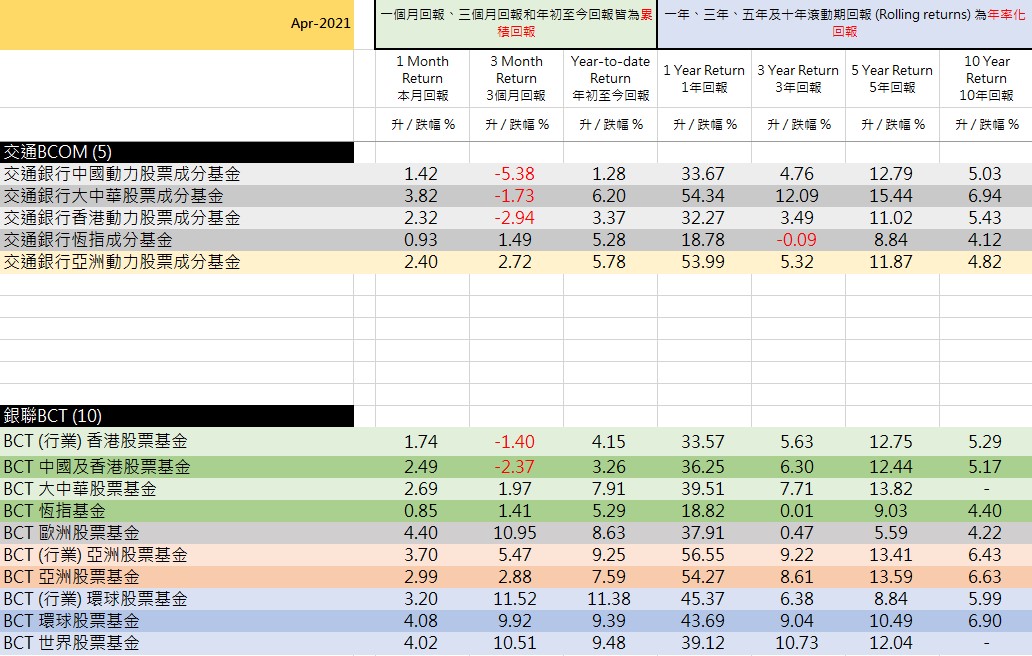
Task: Select the 53.99 one-year return cell
Action: 703,262
